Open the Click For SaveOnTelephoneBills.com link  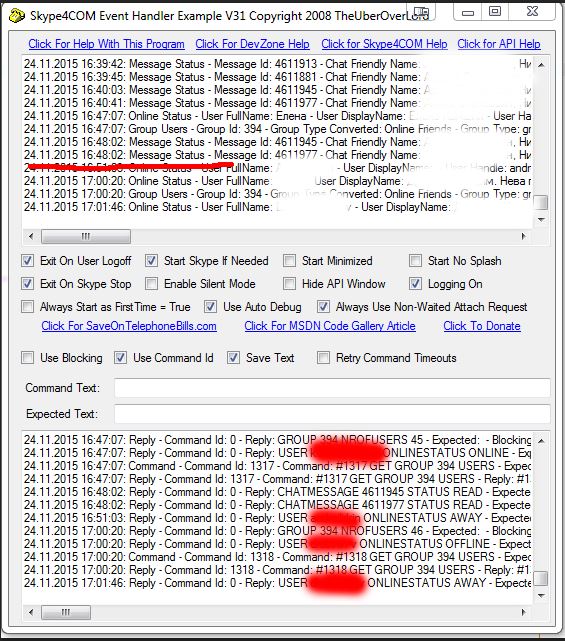[129, 326]
